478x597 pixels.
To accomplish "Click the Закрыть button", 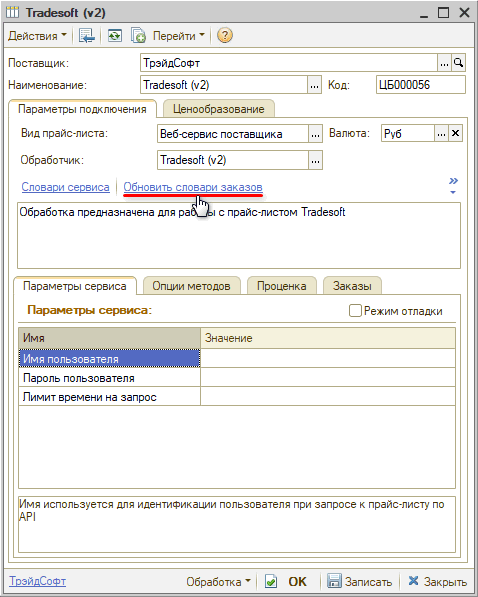I will (438, 582).
